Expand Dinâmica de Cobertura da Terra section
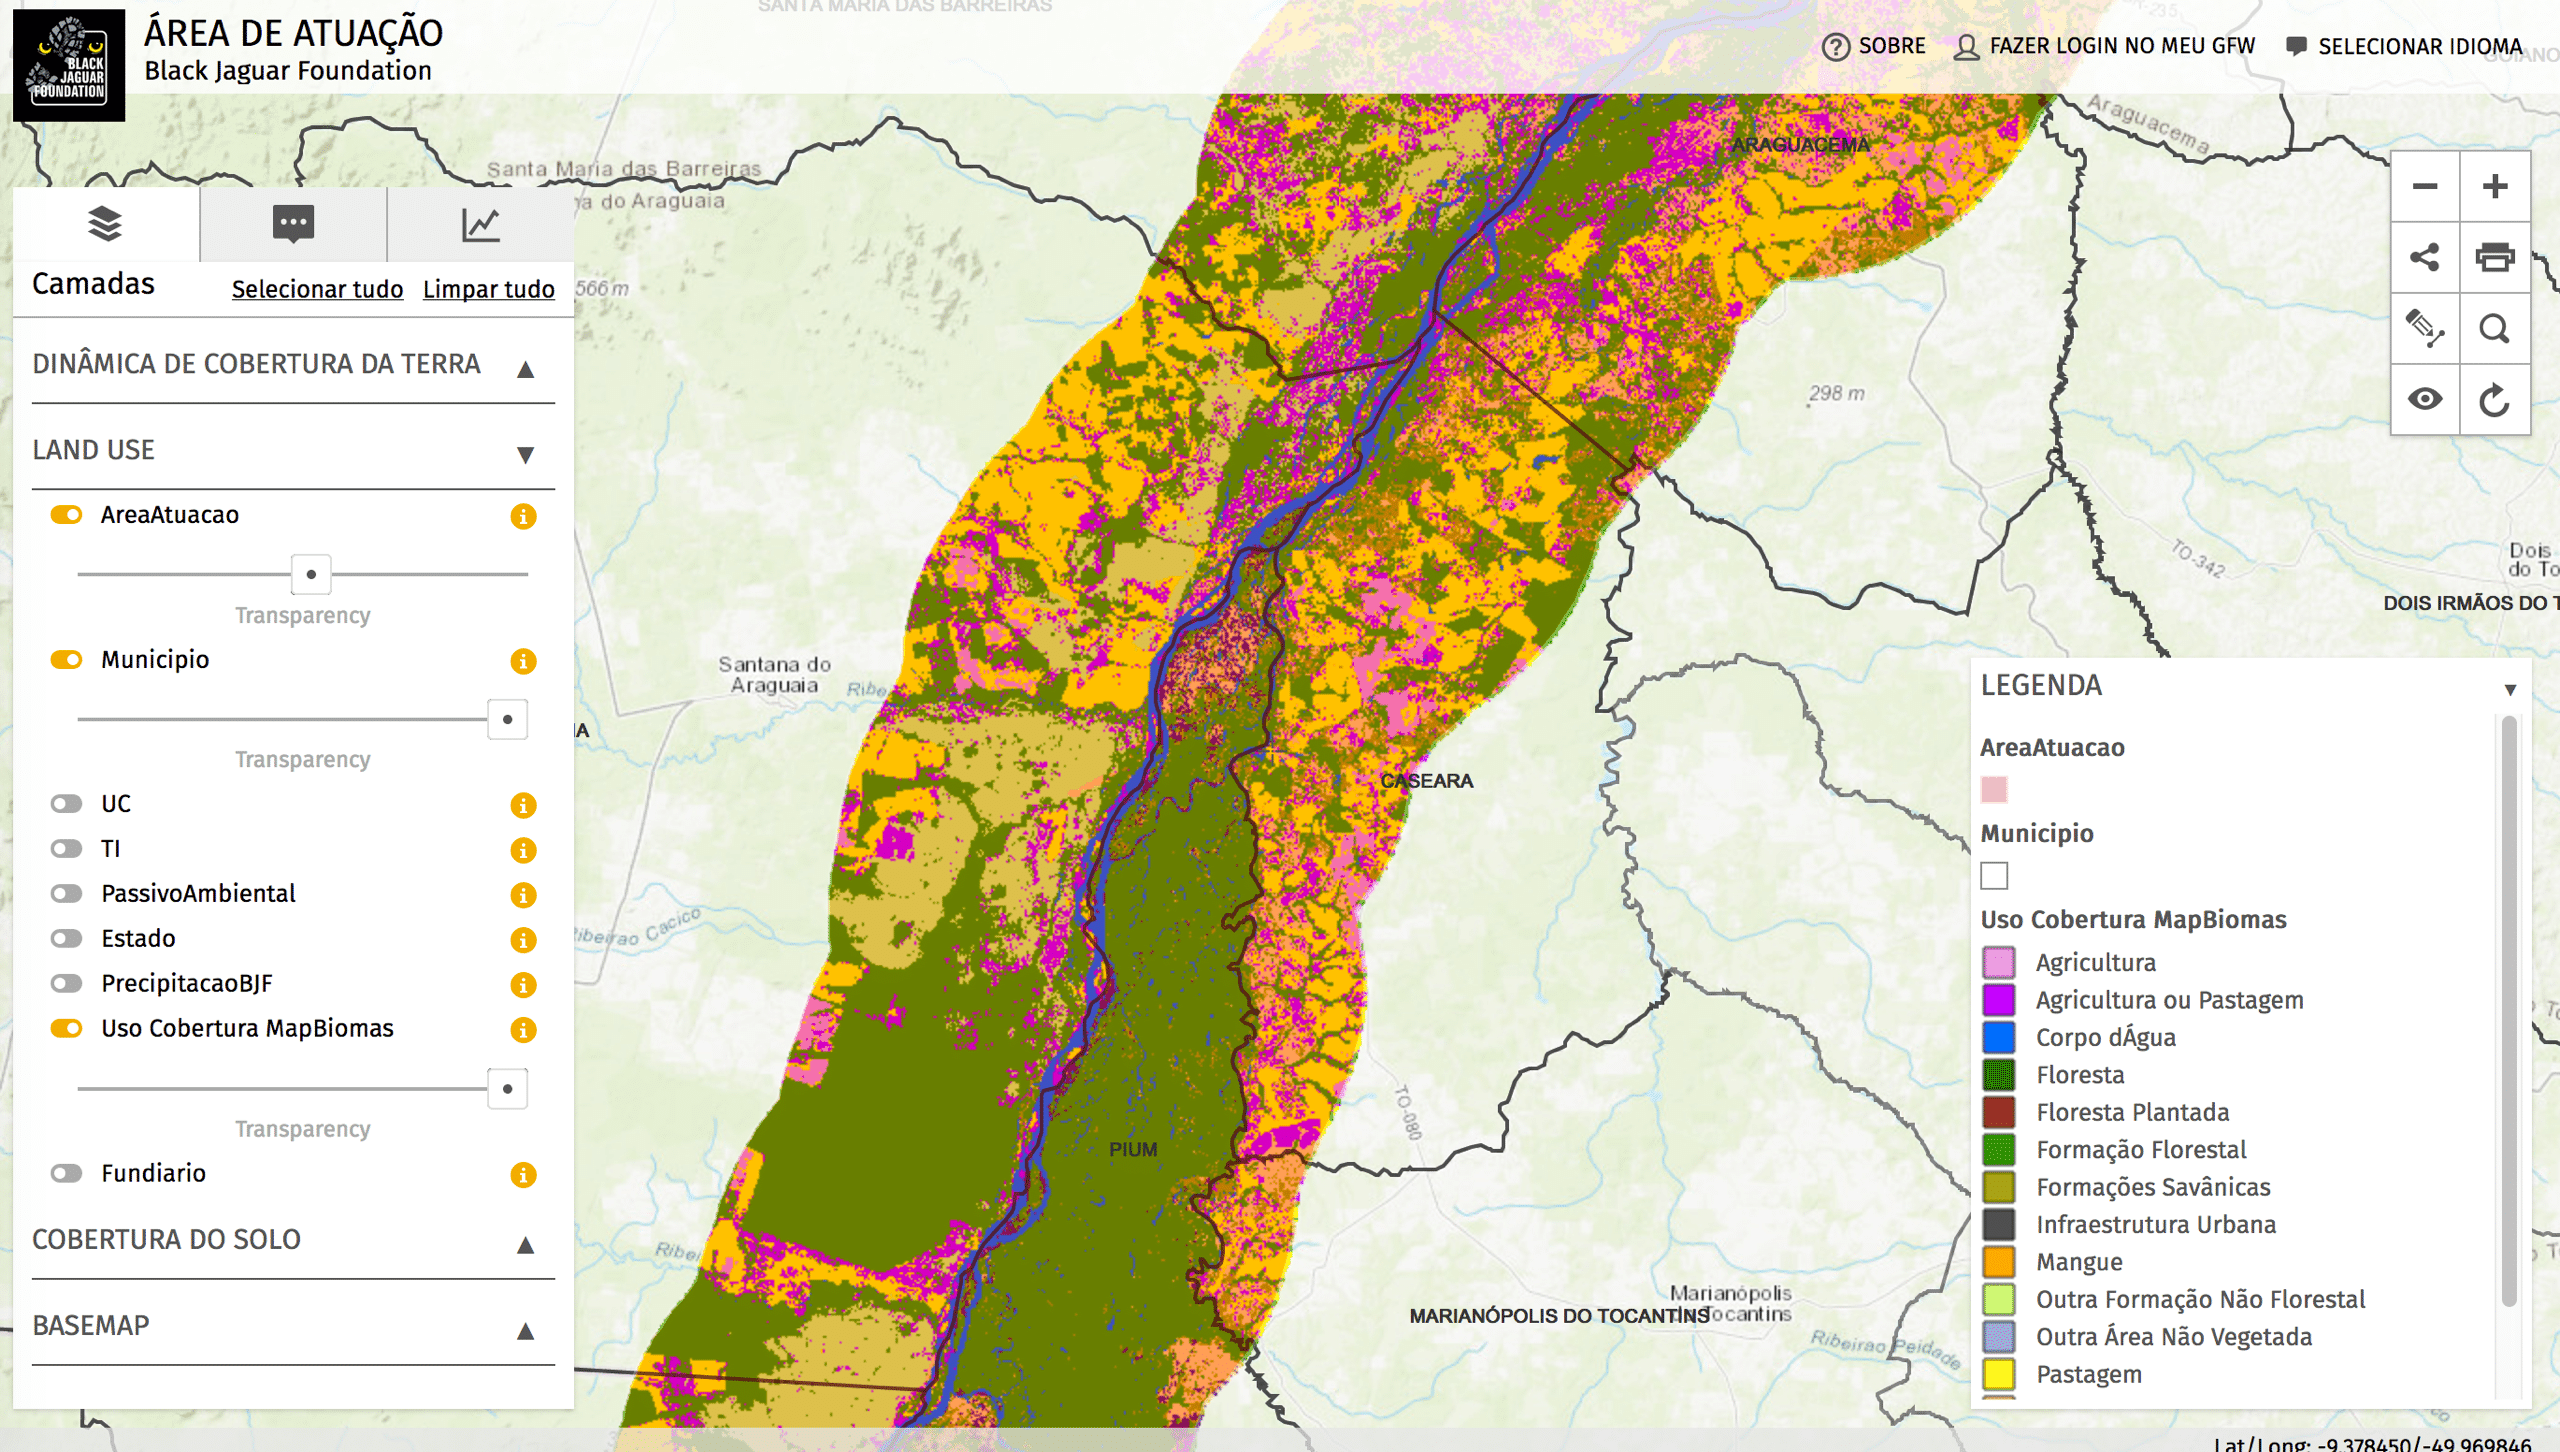2560x1452 pixels. tap(525, 370)
